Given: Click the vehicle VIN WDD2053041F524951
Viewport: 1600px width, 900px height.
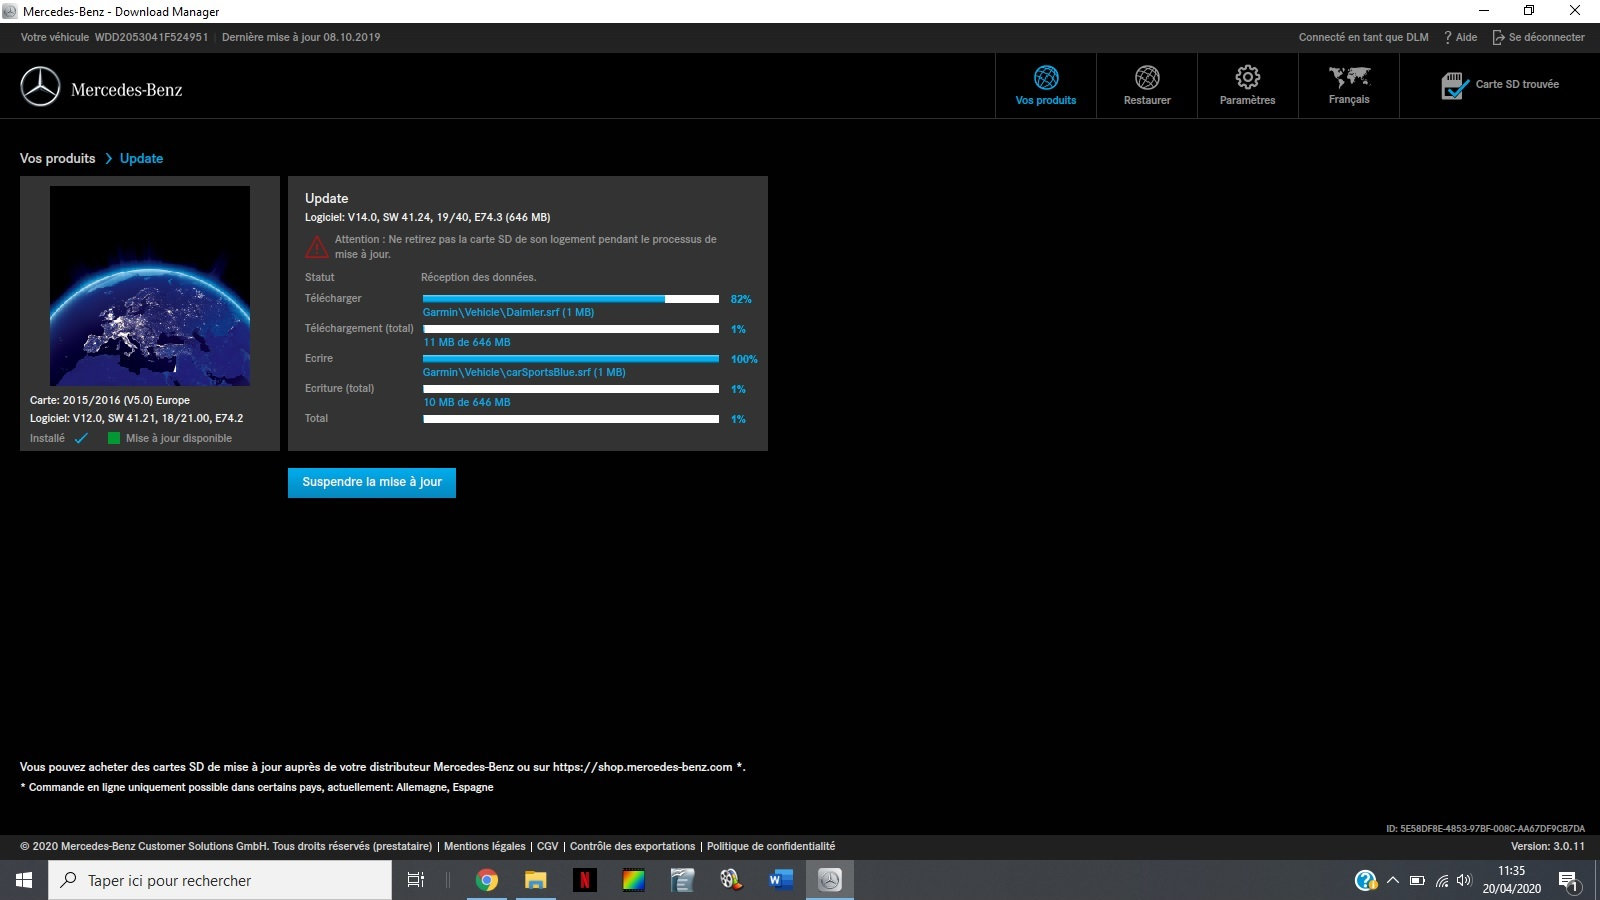Looking at the screenshot, I should click(152, 37).
